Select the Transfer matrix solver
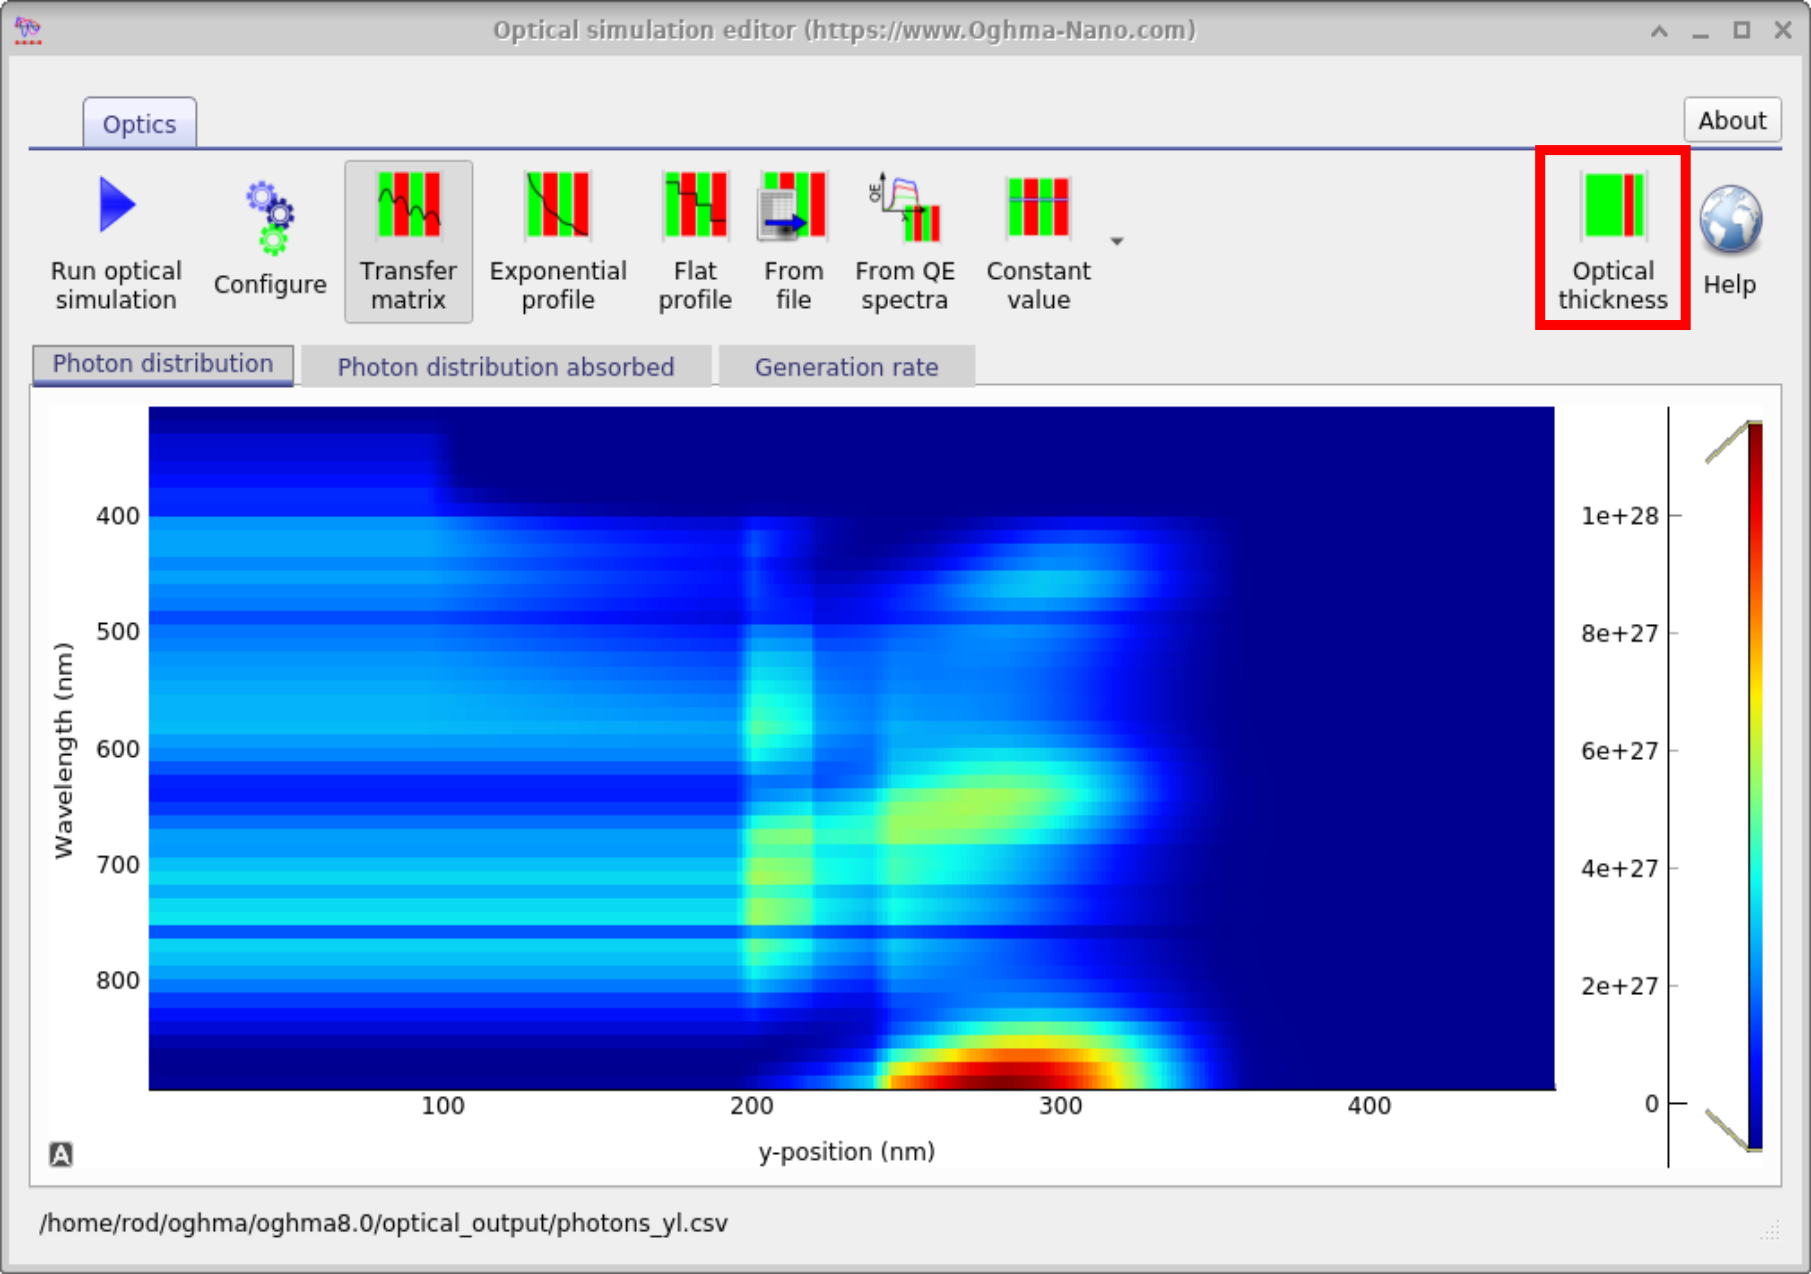Screen dimensions: 1811x1274 408,240
